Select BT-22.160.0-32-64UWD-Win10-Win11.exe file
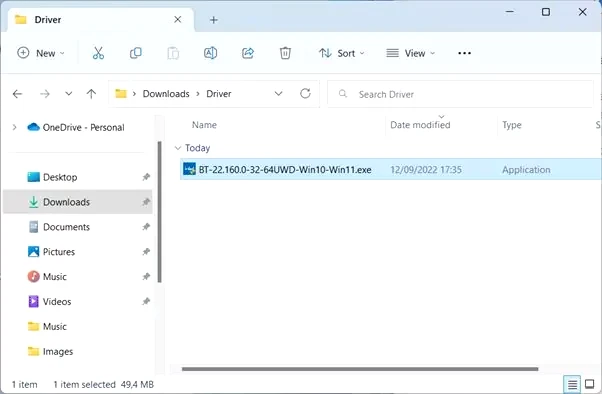This screenshot has width=602, height=394. pyautogui.click(x=285, y=170)
